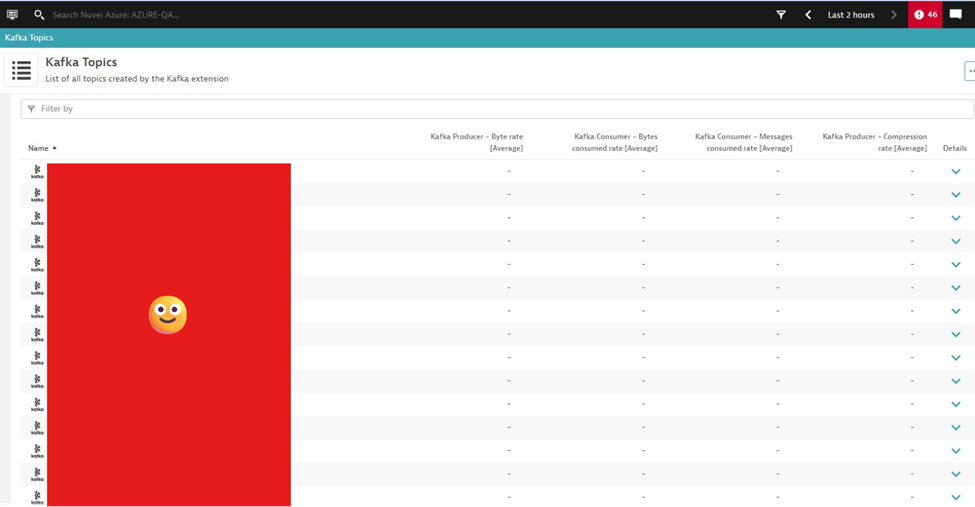Open the more options ellipsis button
The image size is (975, 507).
coord(969,71)
